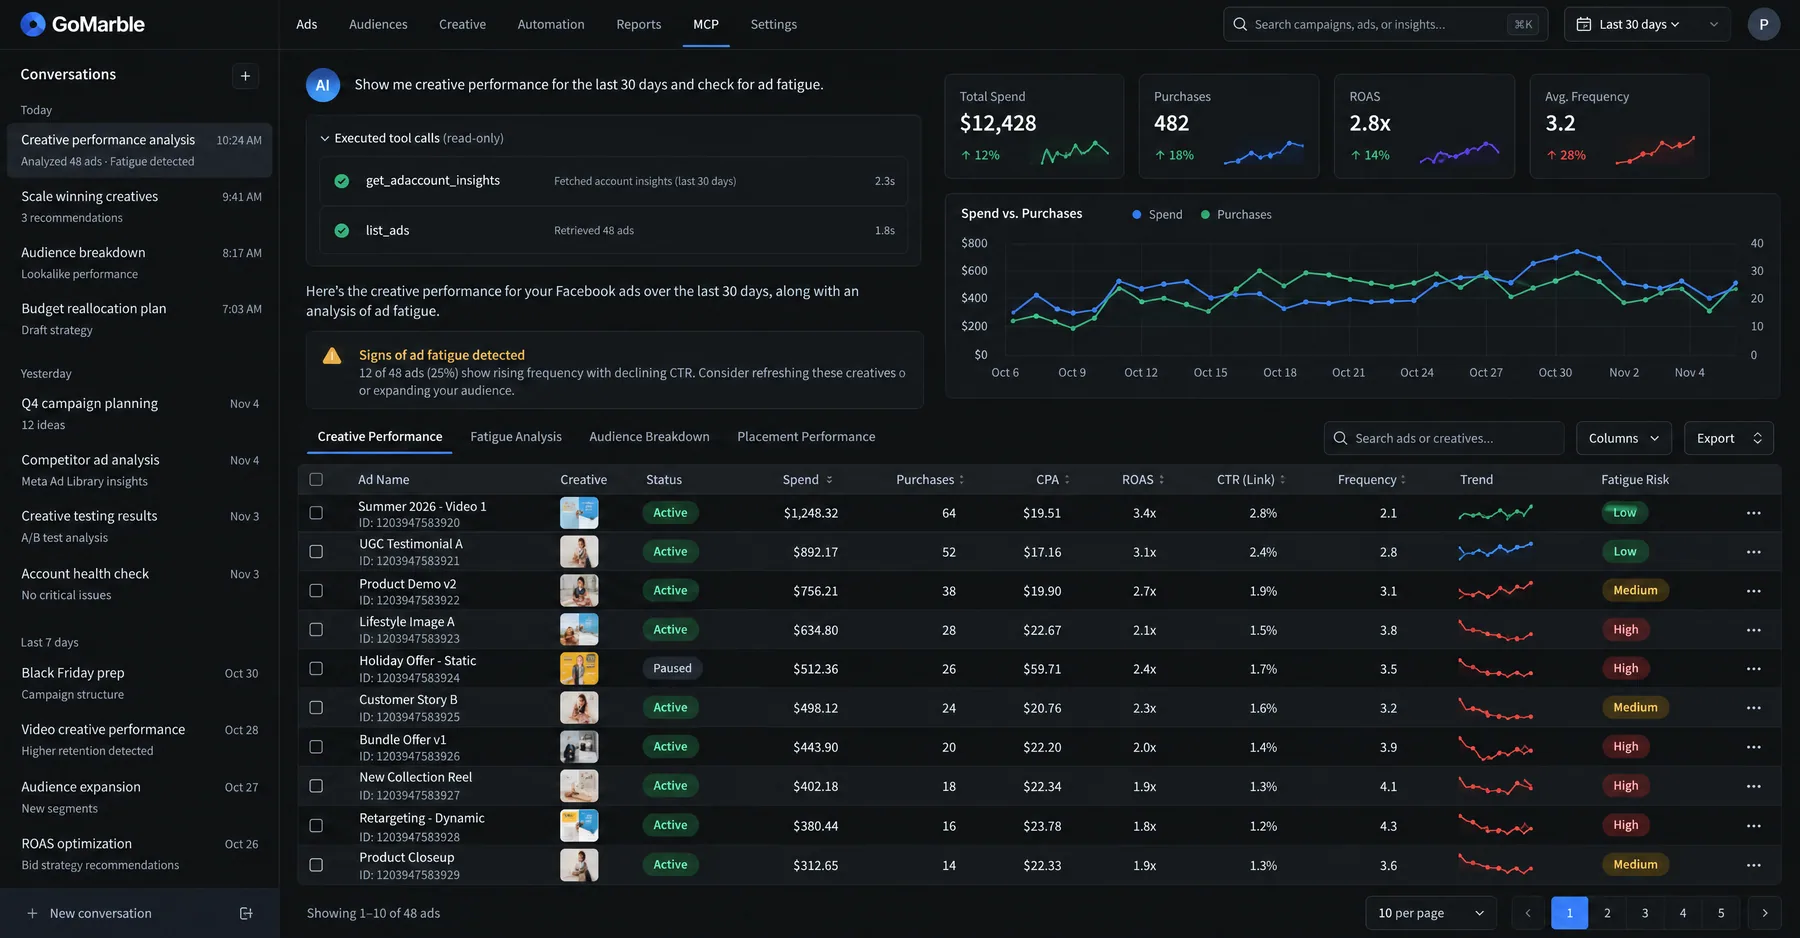
Task: Open the Last 30 days date range dropdown
Action: pos(1647,24)
